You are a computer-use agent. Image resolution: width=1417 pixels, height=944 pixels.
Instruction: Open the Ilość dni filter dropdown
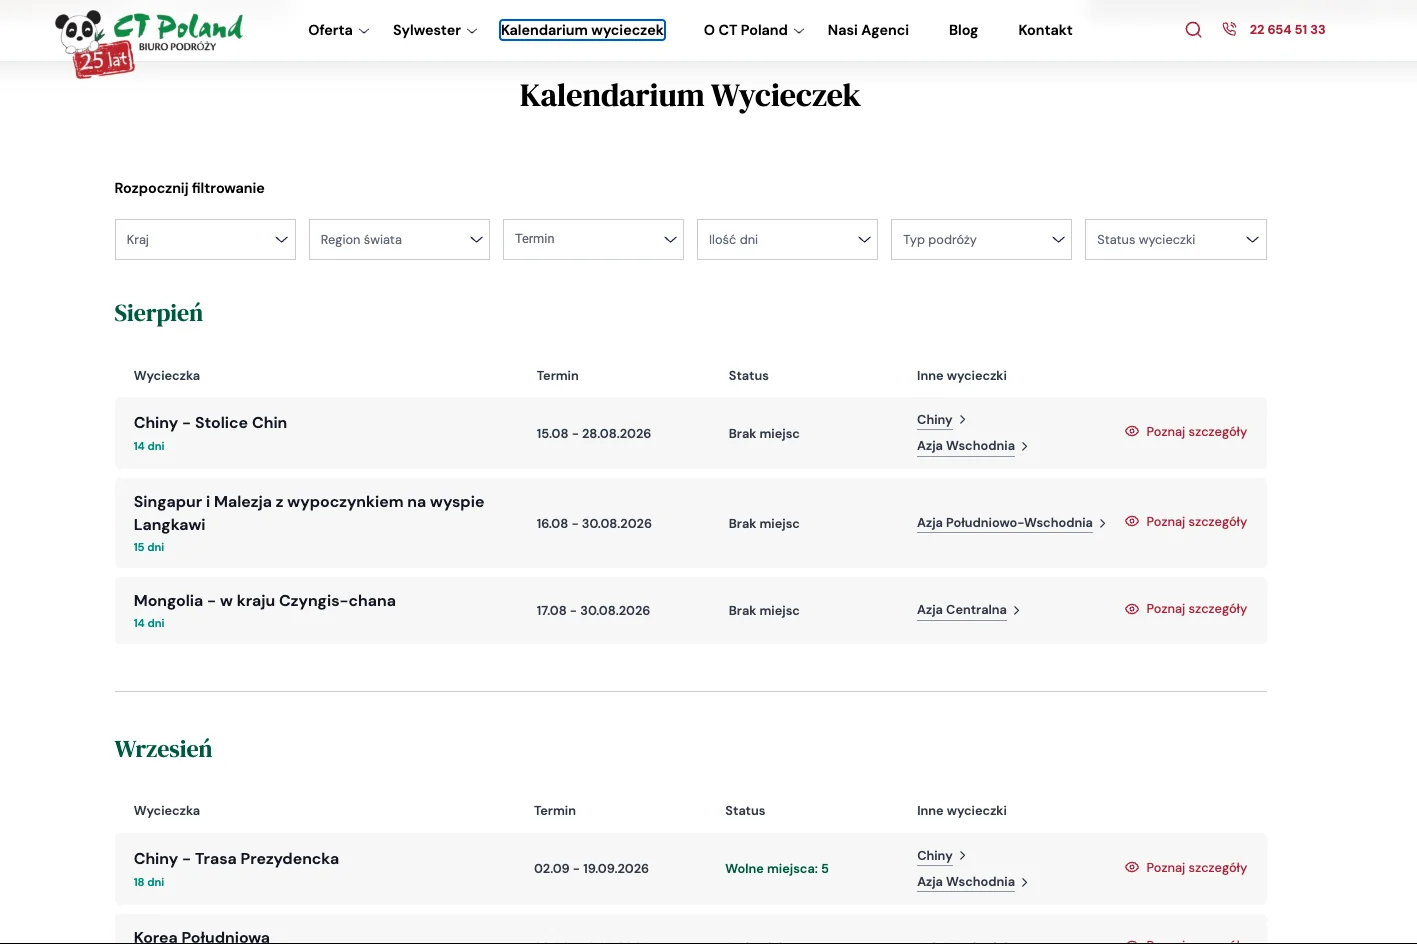[787, 239]
